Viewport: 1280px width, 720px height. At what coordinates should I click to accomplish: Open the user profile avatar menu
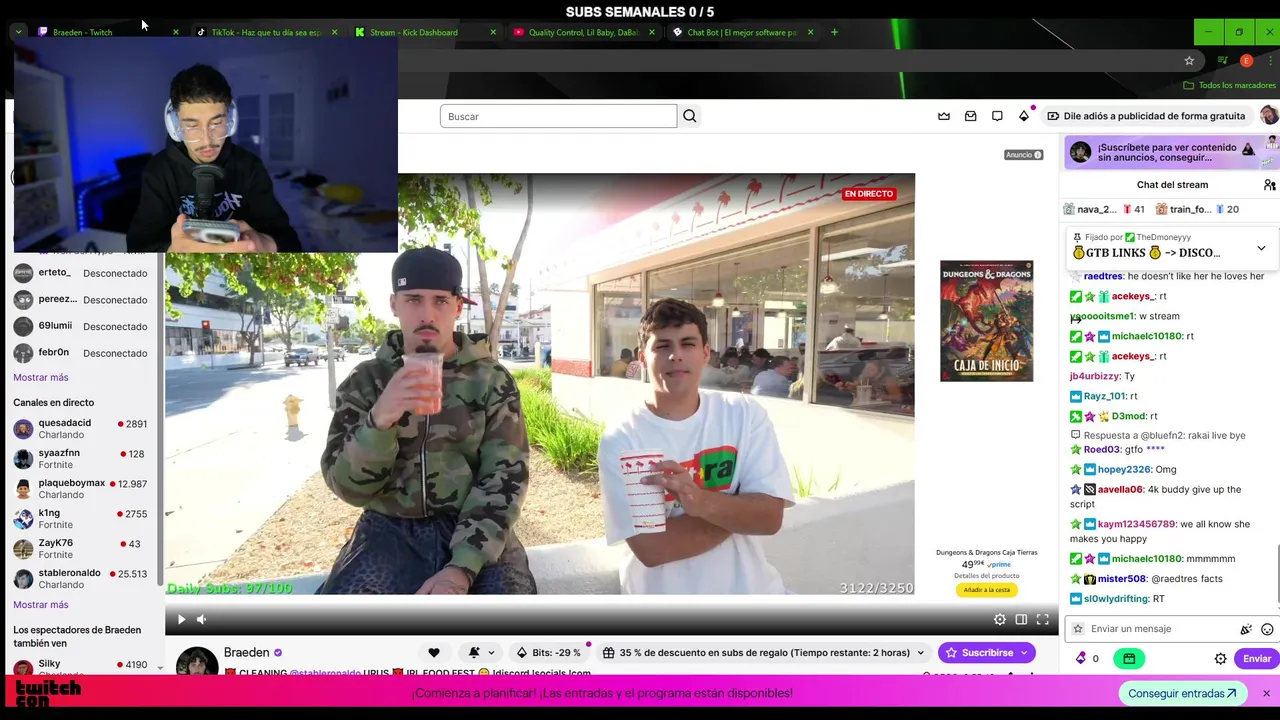pos(1268,116)
